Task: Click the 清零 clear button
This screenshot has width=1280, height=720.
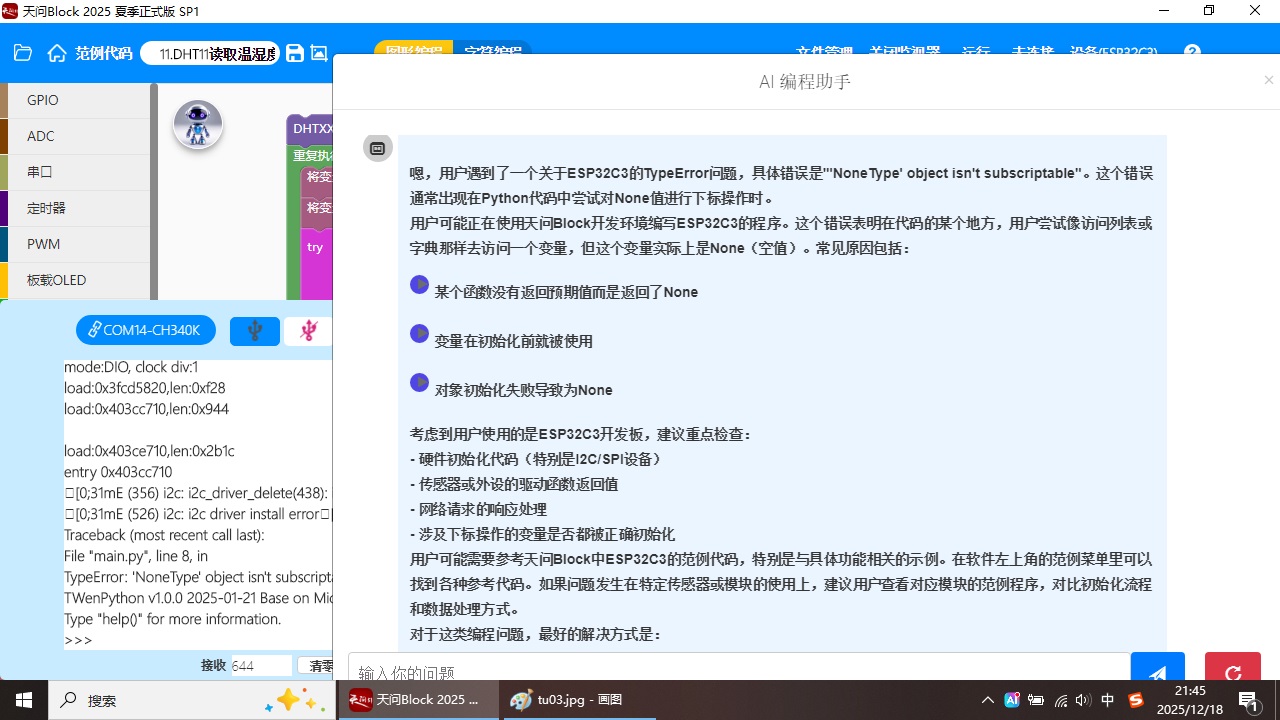Action: (317, 666)
